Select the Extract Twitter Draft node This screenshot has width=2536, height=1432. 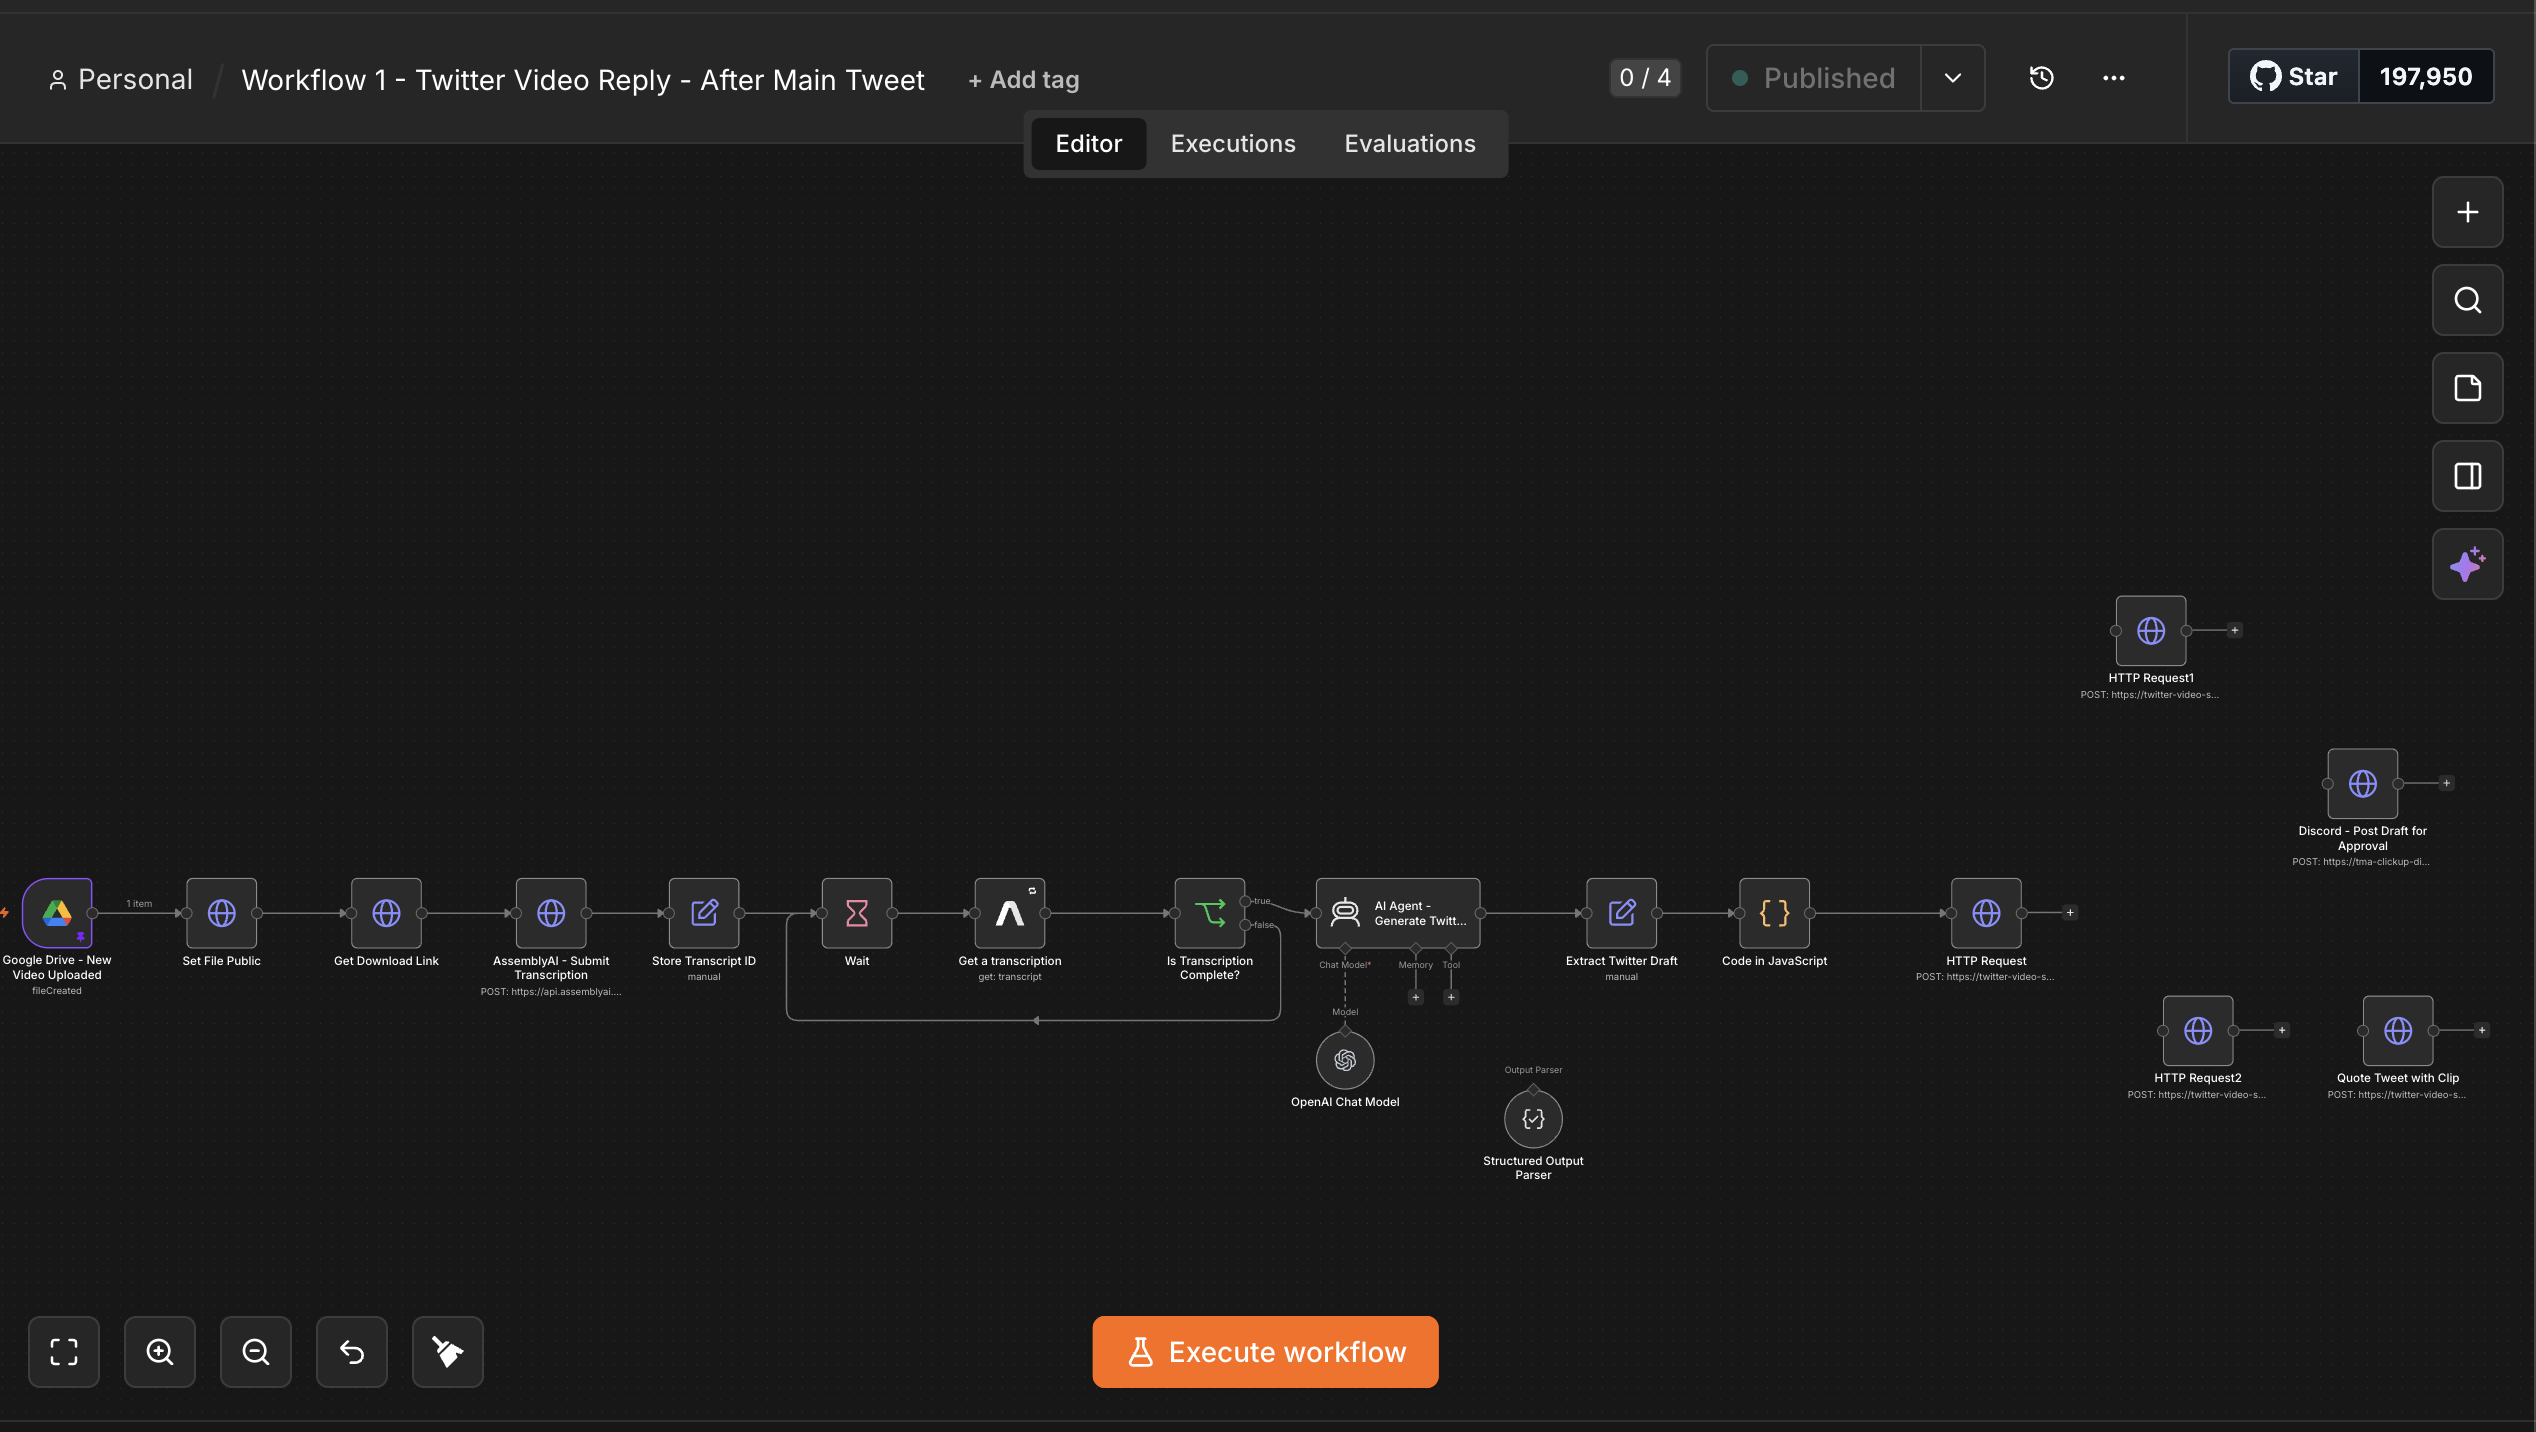coord(1622,912)
